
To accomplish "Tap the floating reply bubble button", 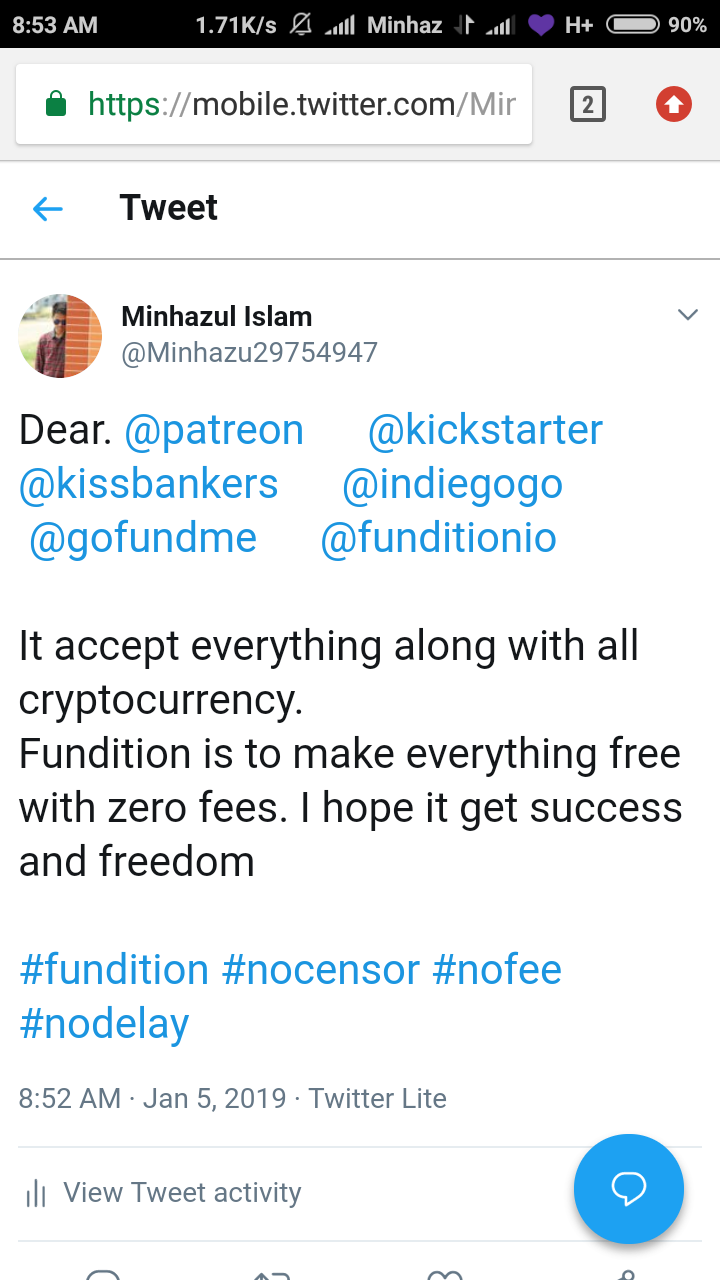I will click(628, 1188).
